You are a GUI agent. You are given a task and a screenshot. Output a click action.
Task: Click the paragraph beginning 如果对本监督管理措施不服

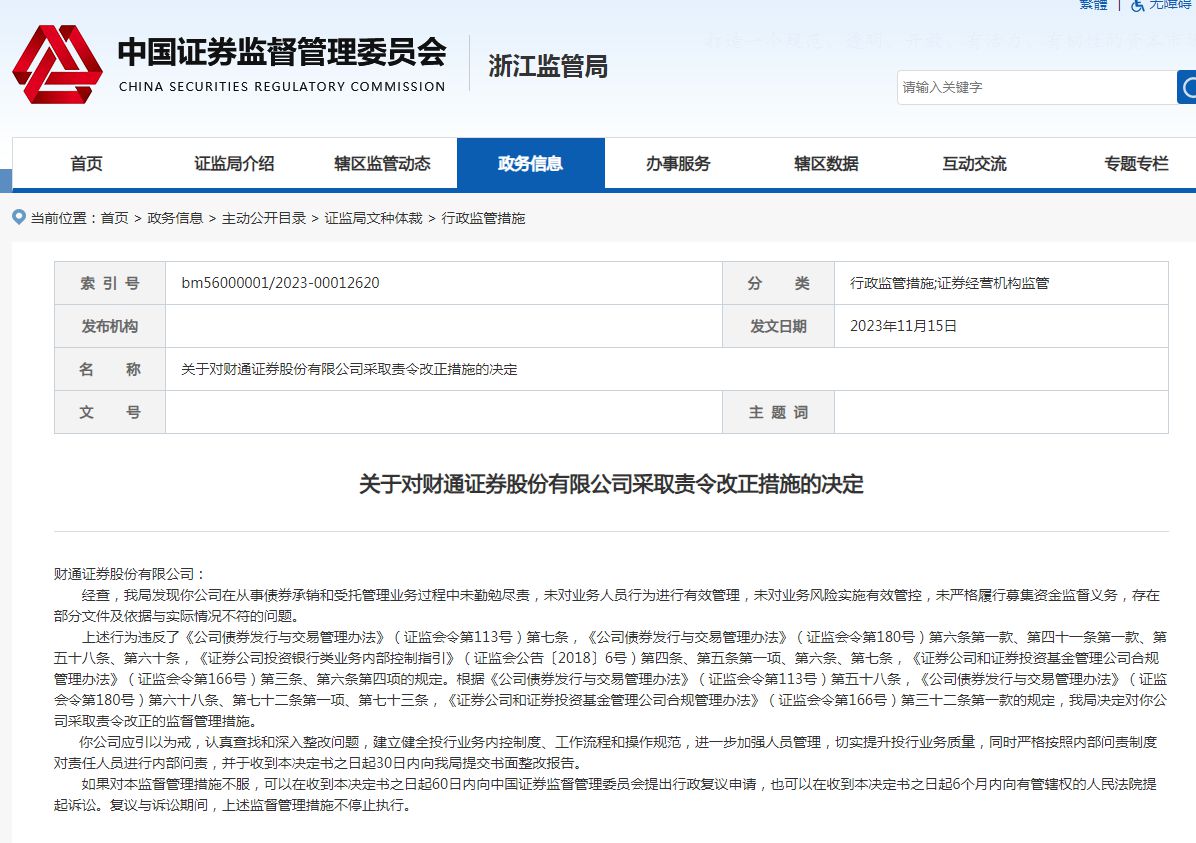click(606, 794)
